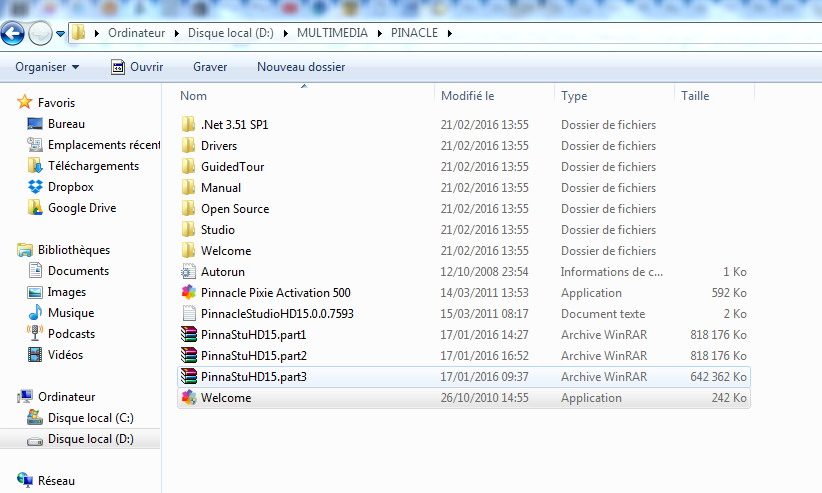Click the Document texte type cell
The width and height of the screenshot is (822, 493).
pos(603,314)
